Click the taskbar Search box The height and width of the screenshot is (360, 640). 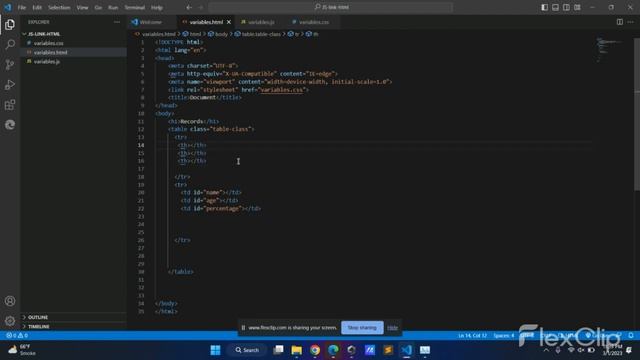[247, 350]
